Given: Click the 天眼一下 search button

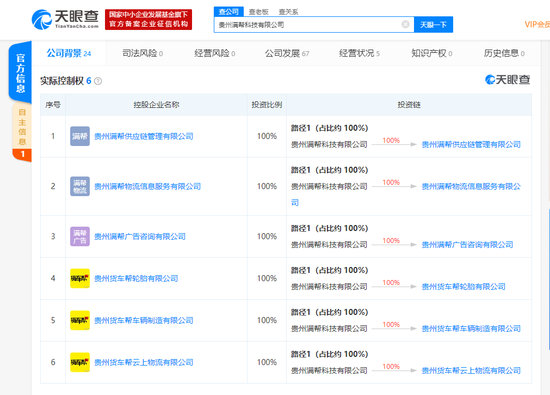Looking at the screenshot, I should coord(433,25).
